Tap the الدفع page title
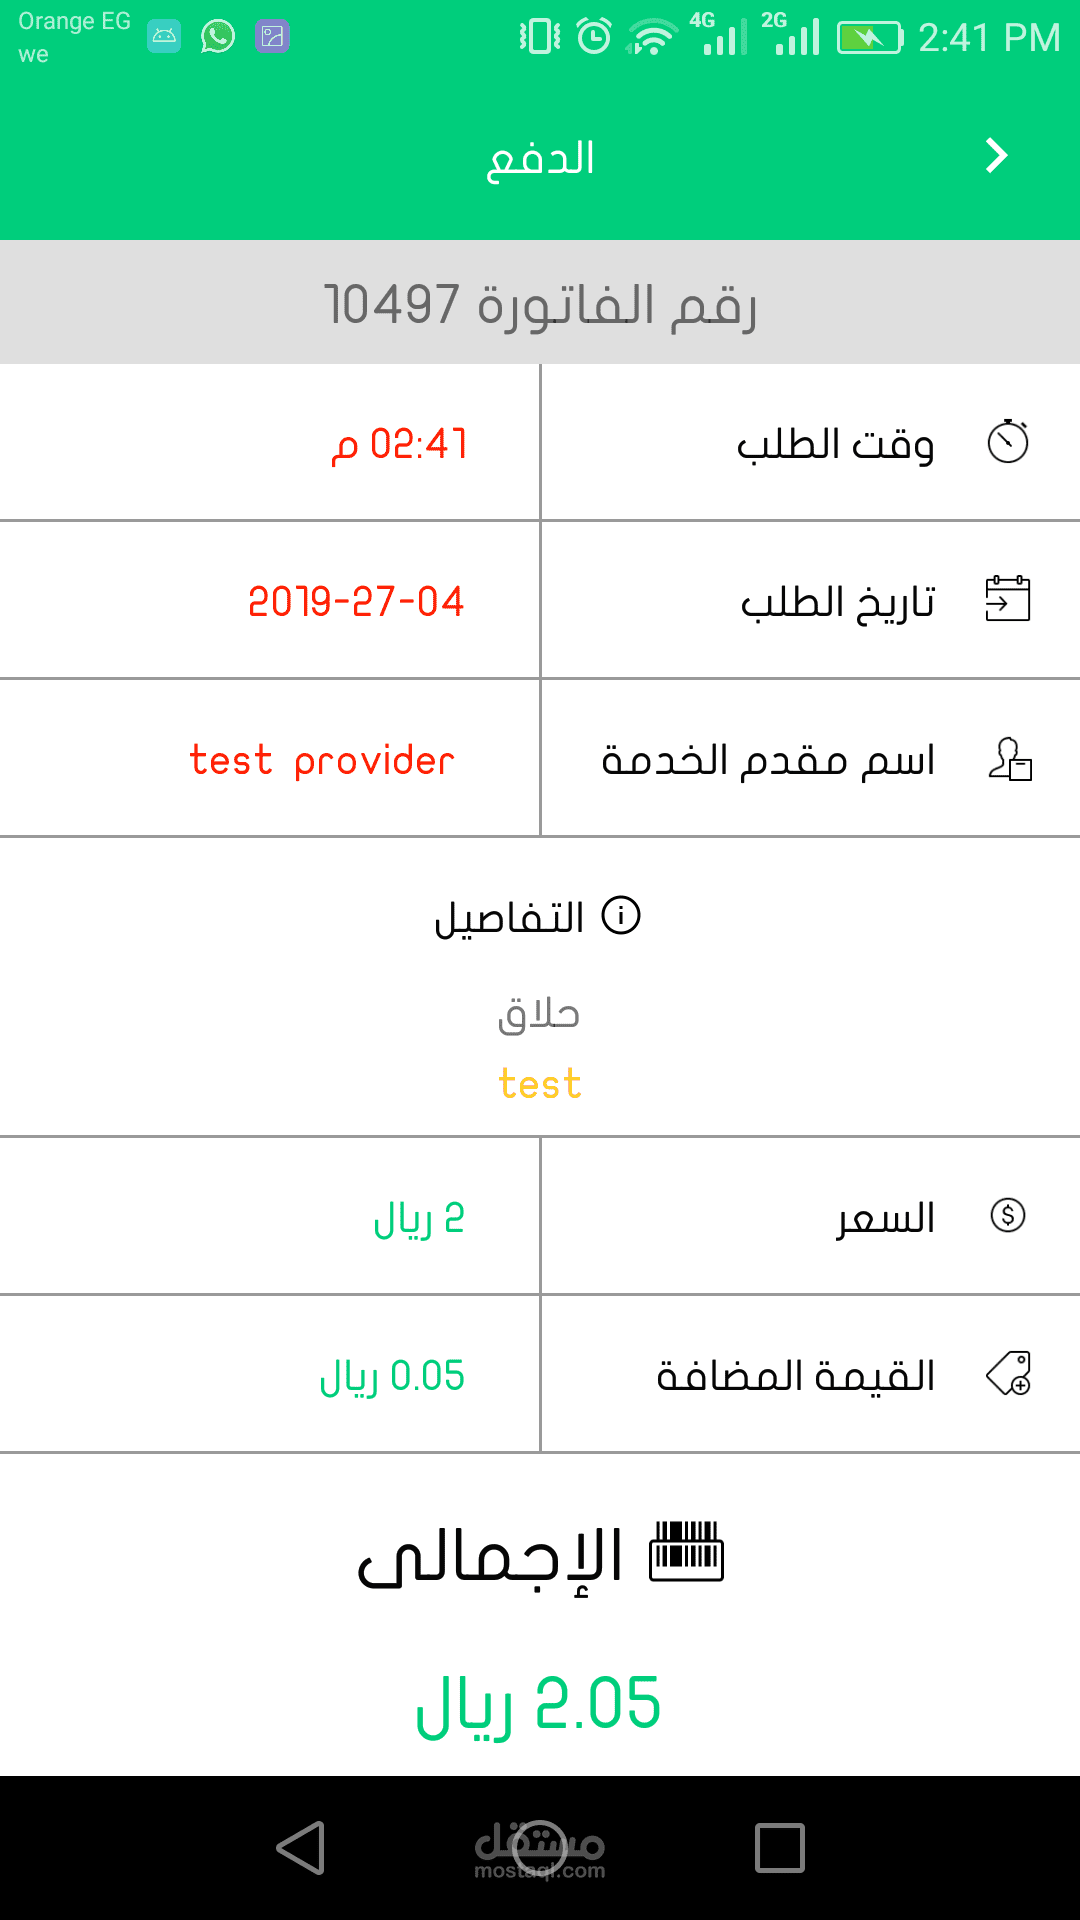The width and height of the screenshot is (1080, 1920). 540,158
